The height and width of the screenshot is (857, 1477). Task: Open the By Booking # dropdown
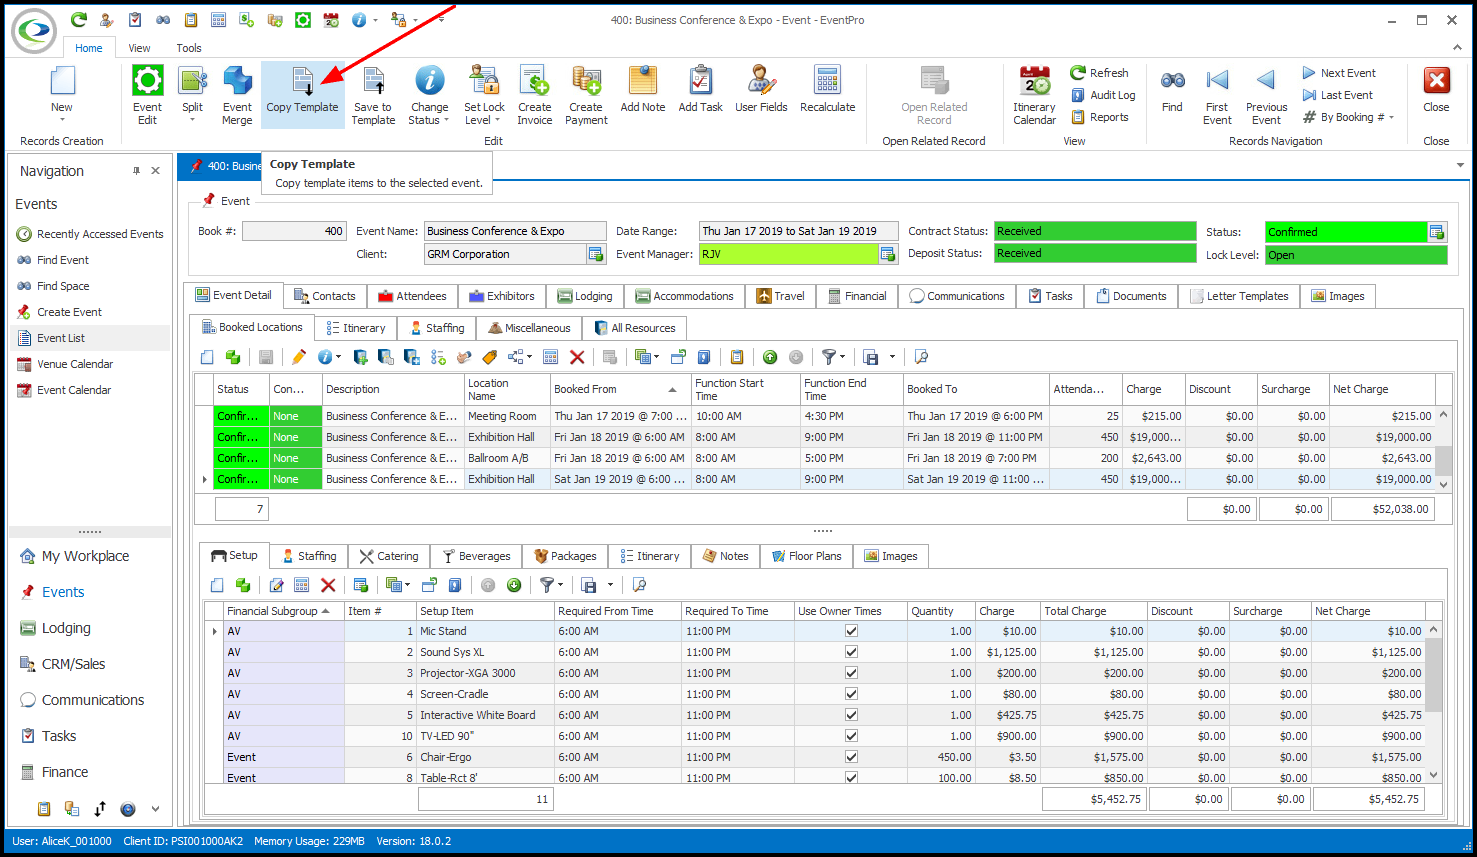1391,117
